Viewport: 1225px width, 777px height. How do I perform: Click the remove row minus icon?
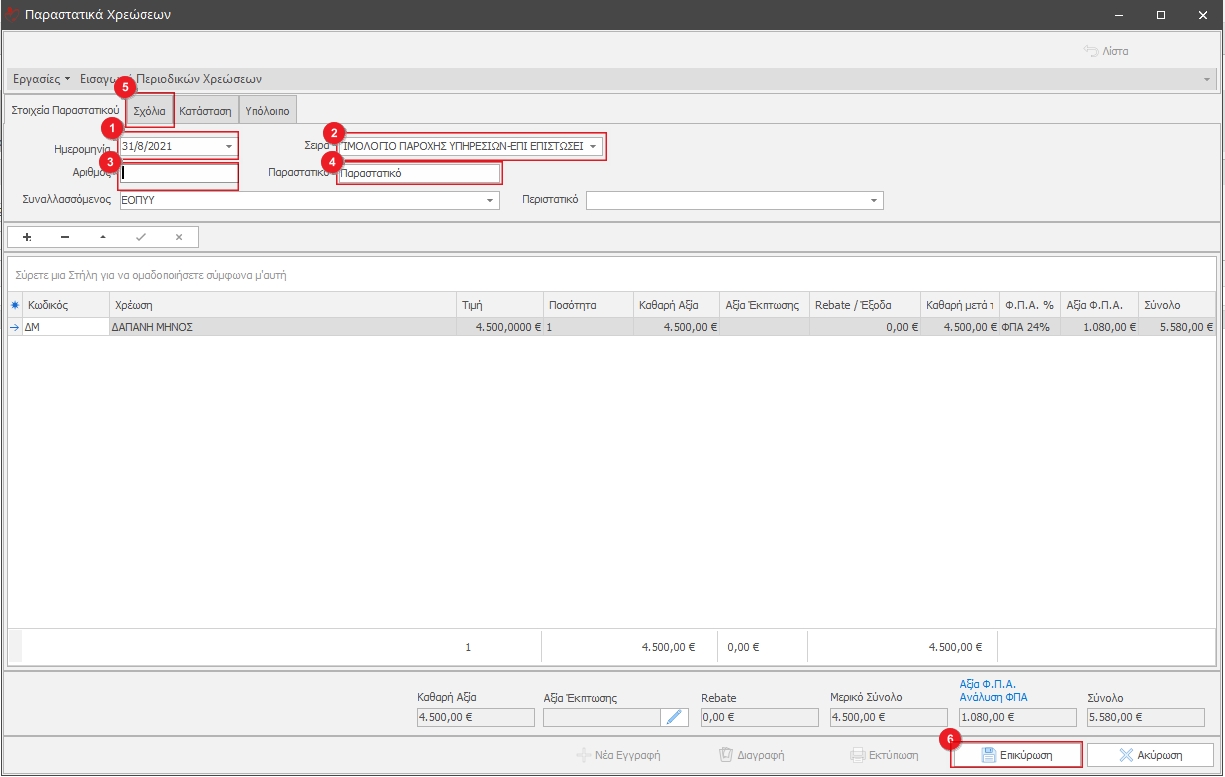[65, 237]
